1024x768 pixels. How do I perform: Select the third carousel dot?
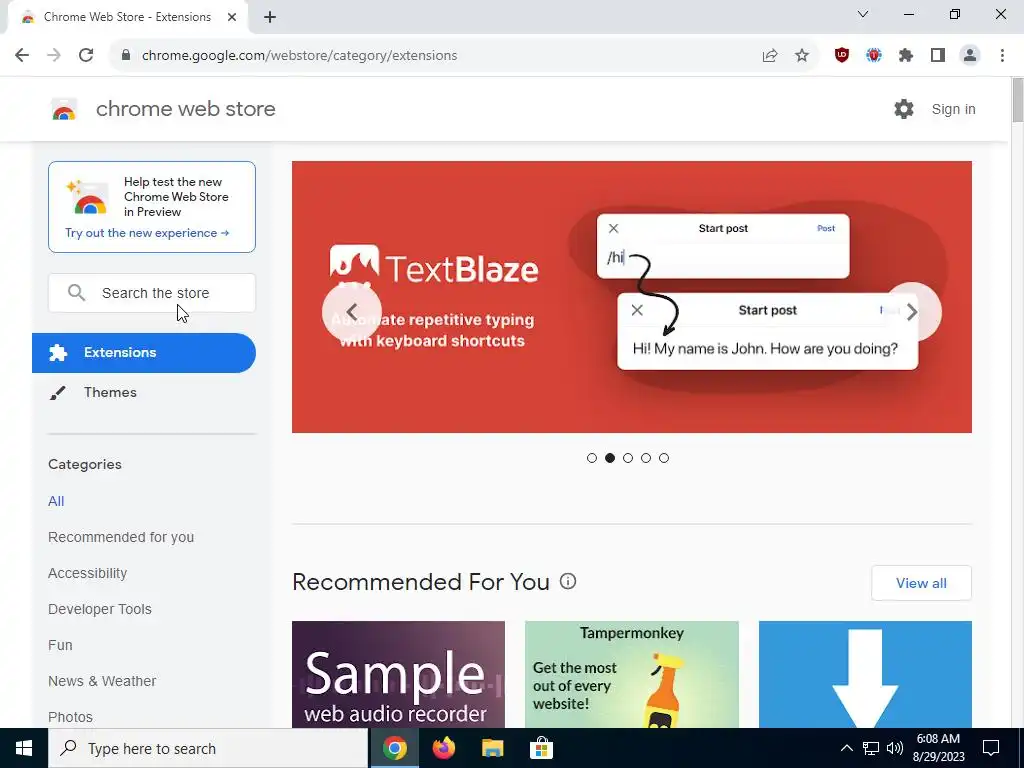tap(628, 458)
